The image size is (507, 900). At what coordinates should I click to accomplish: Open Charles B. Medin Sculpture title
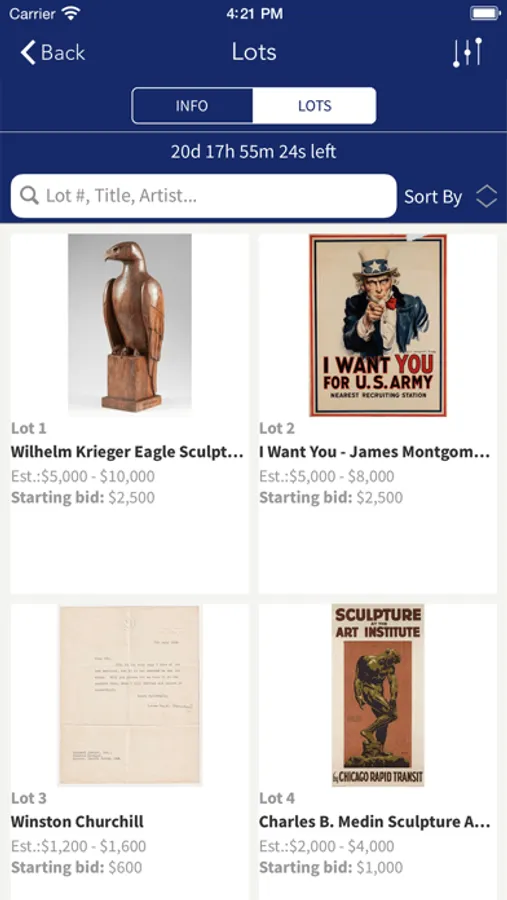click(374, 821)
